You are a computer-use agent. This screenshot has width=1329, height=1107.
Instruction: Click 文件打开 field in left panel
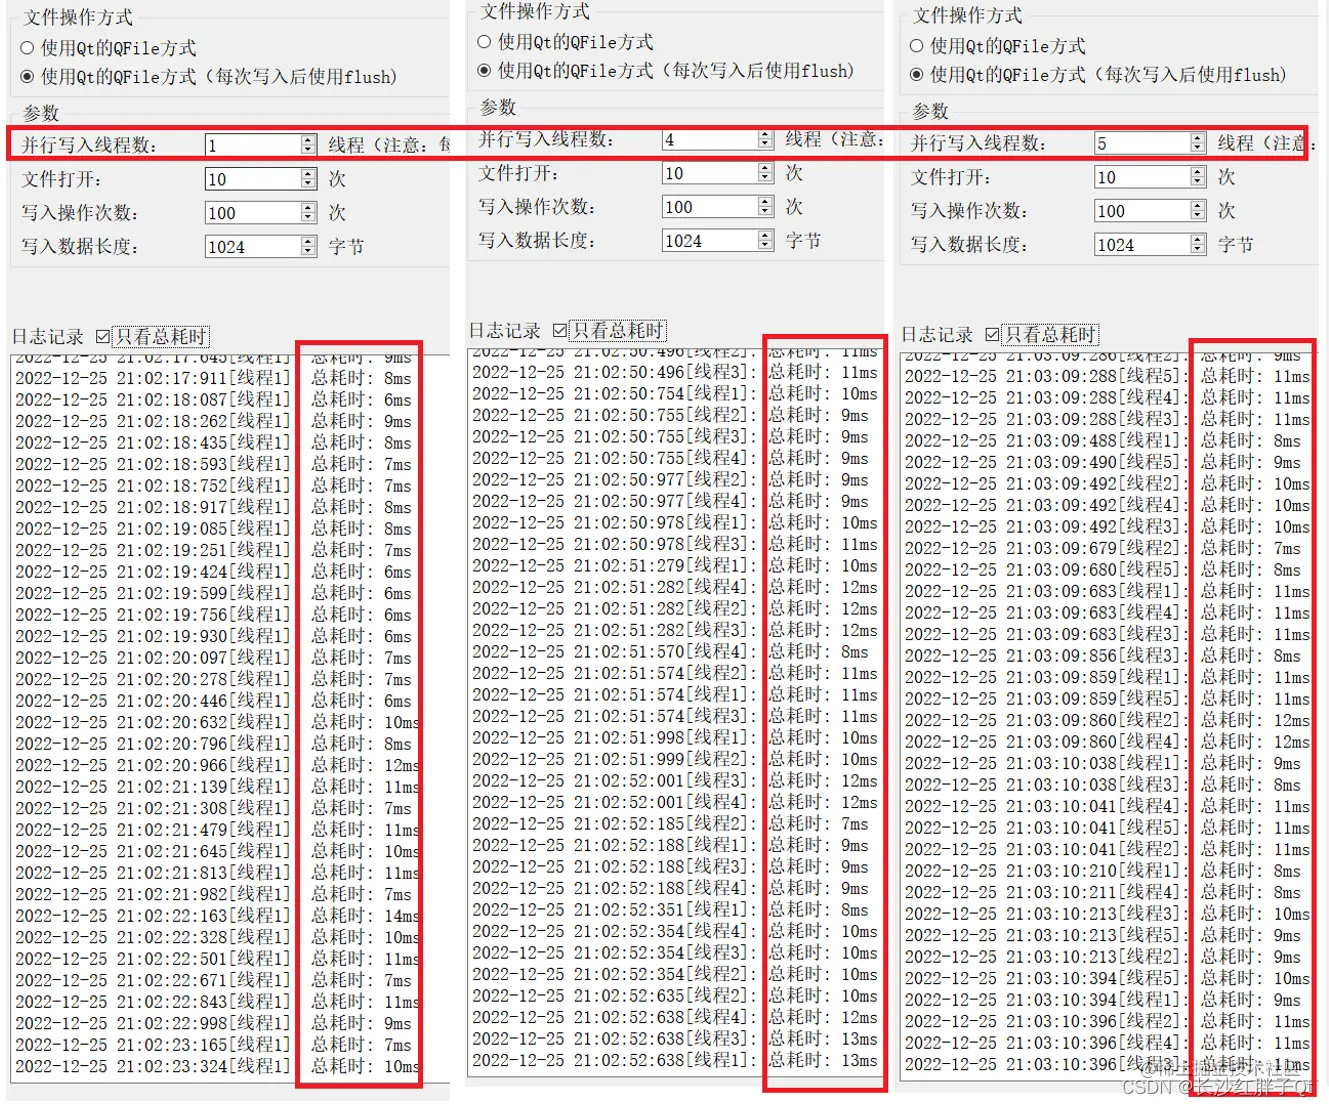pyautogui.click(x=252, y=179)
